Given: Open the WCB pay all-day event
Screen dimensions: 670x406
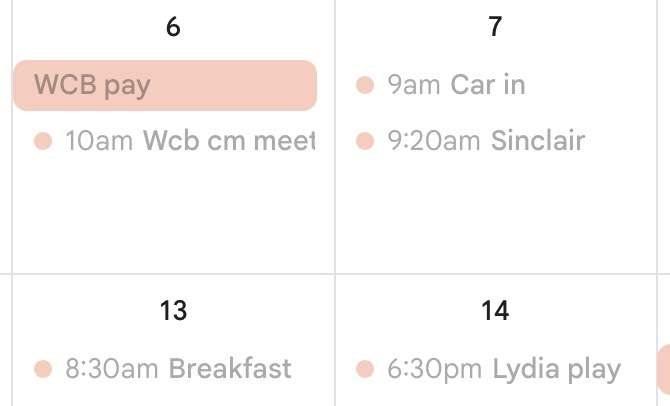Looking at the screenshot, I should point(165,85).
